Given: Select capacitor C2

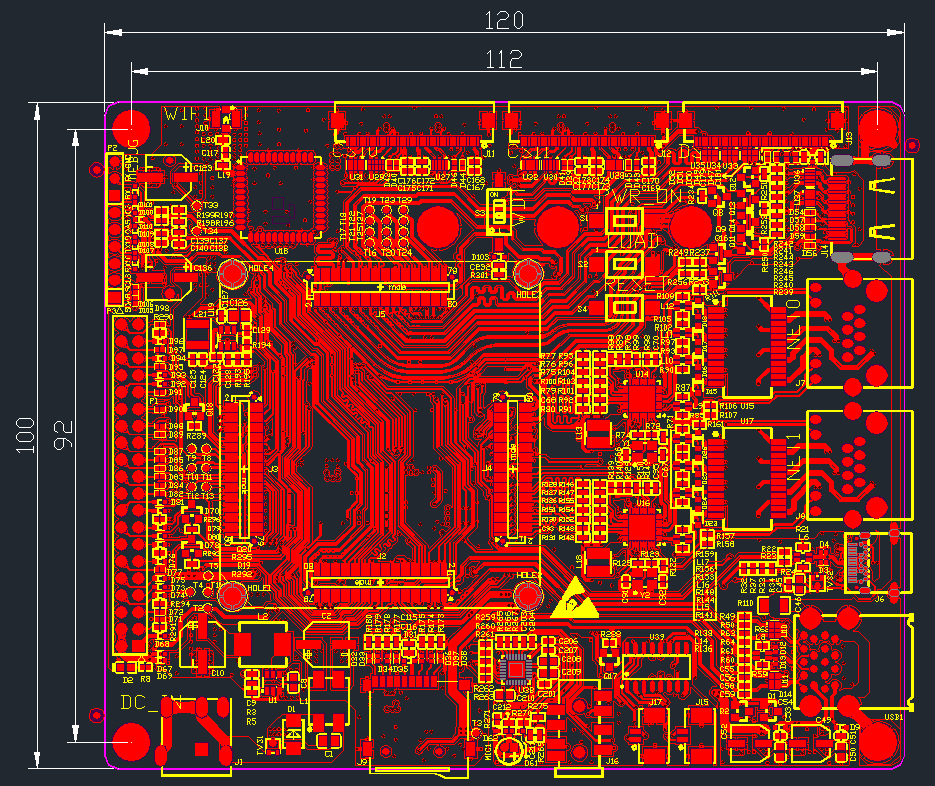Looking at the screenshot, I should pyautogui.click(x=326, y=644).
